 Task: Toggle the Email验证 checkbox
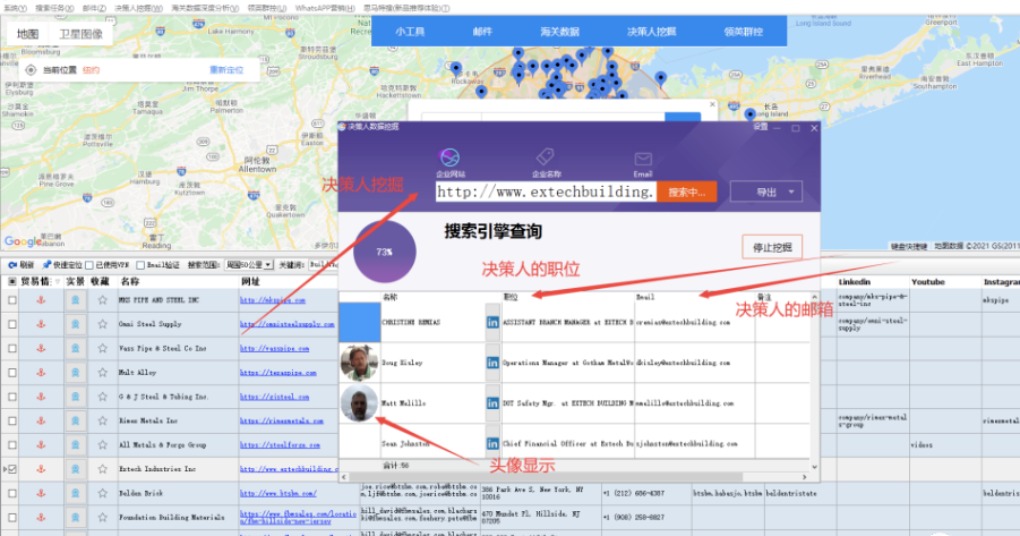click(x=140, y=265)
